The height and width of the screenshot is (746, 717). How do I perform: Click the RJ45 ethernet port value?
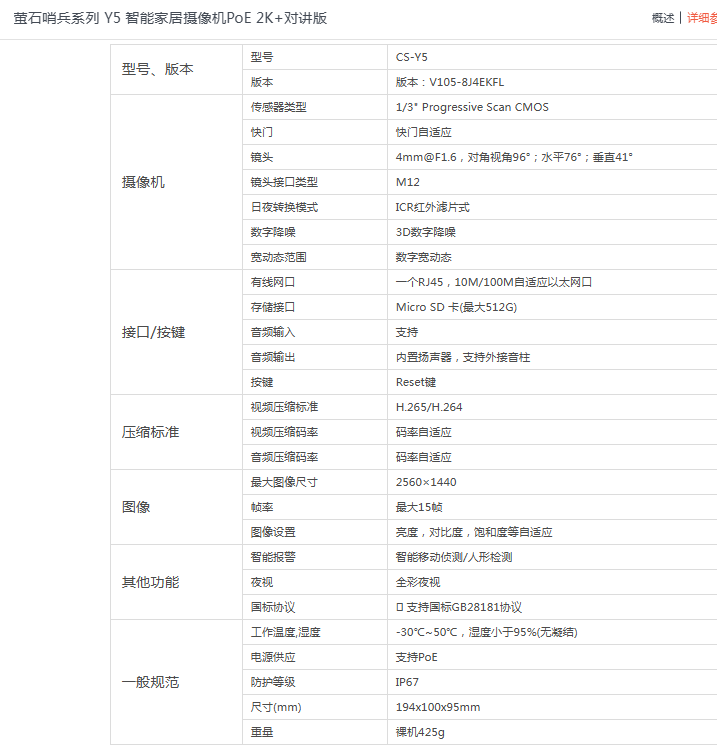coord(494,282)
